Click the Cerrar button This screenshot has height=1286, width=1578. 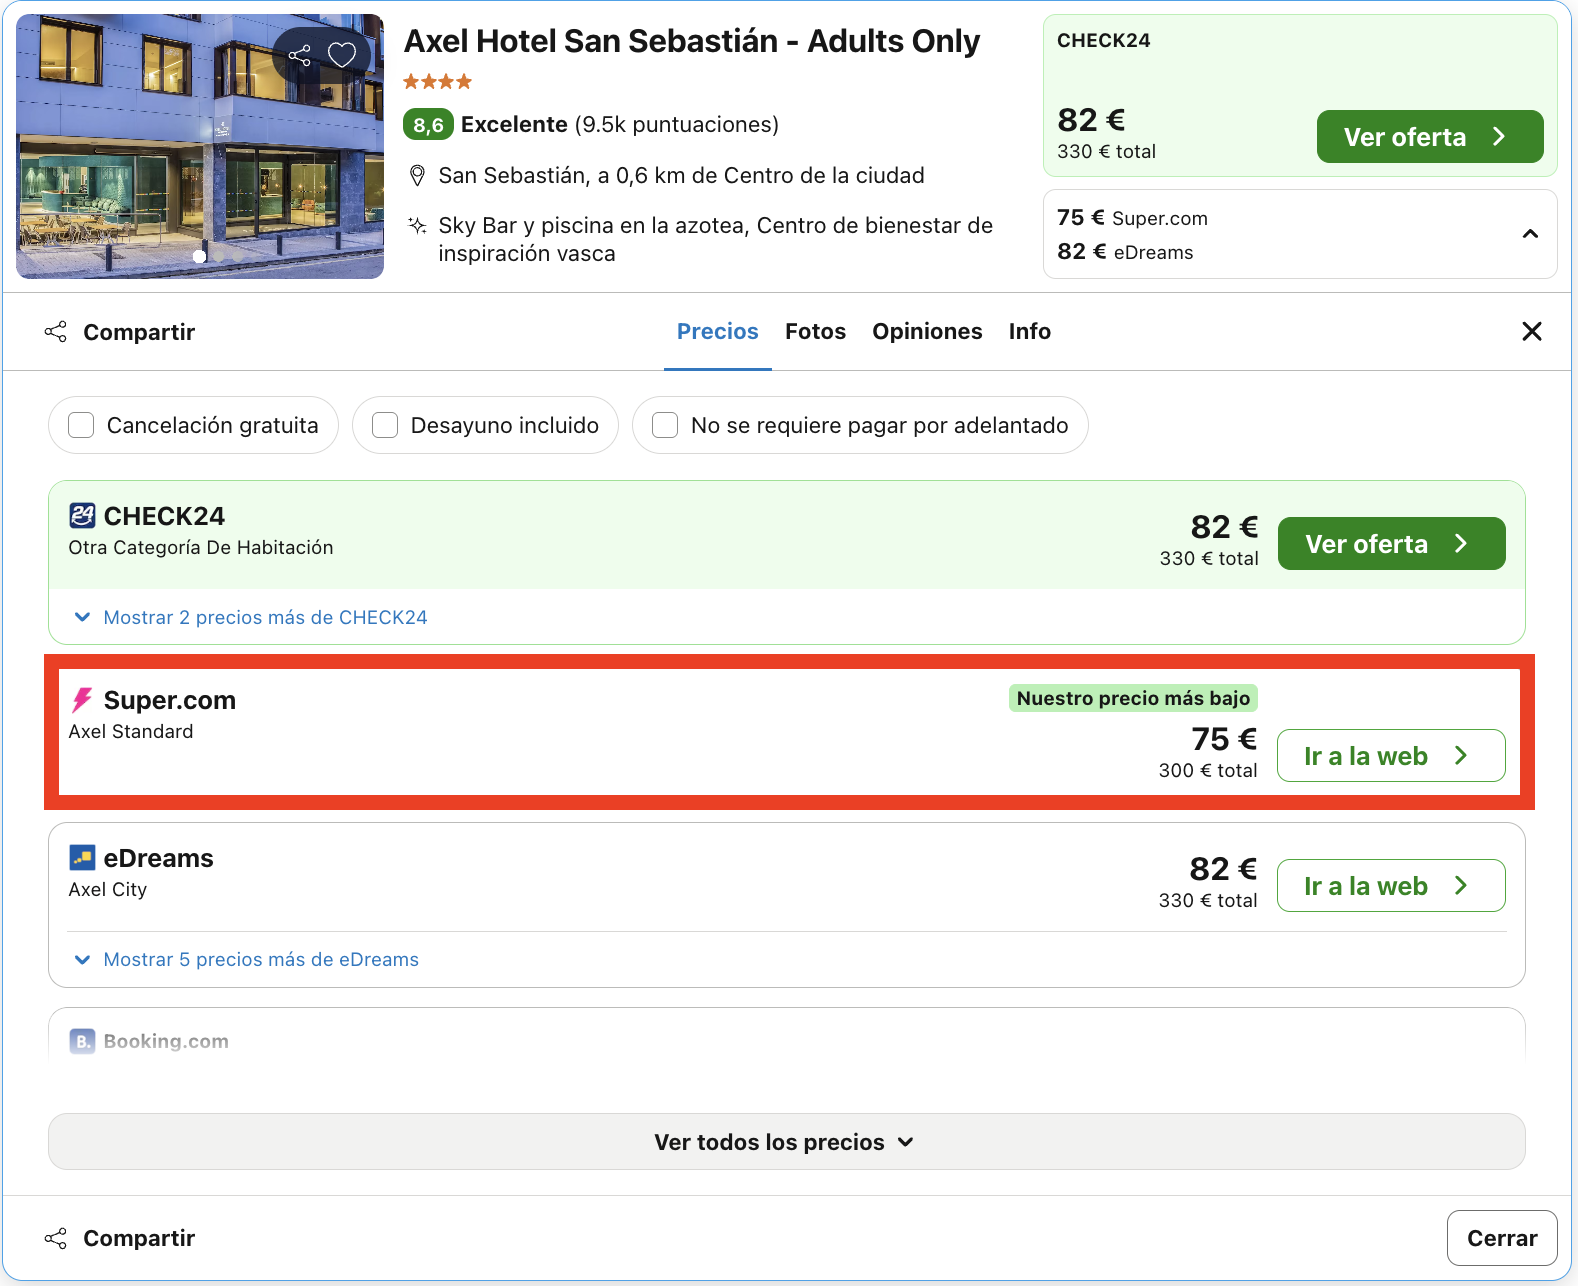pos(1502,1238)
